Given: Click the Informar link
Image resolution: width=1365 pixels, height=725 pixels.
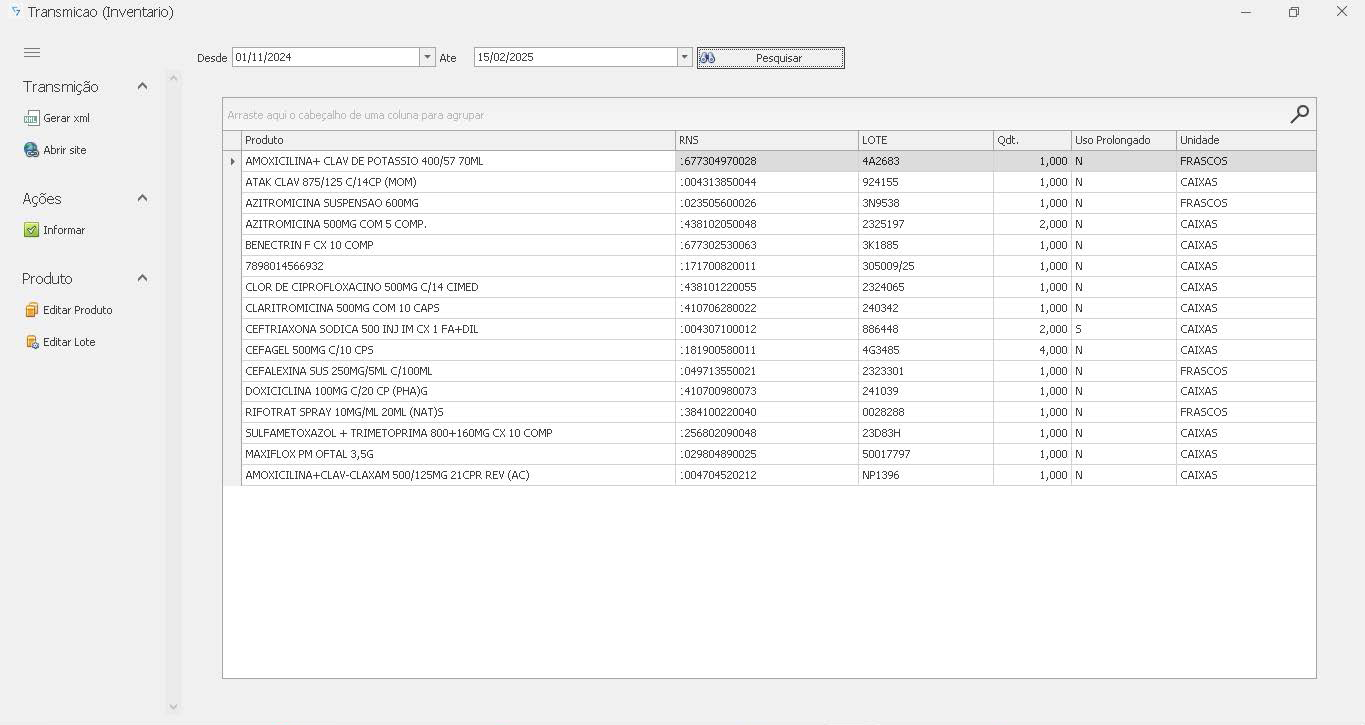Looking at the screenshot, I should click(64, 230).
